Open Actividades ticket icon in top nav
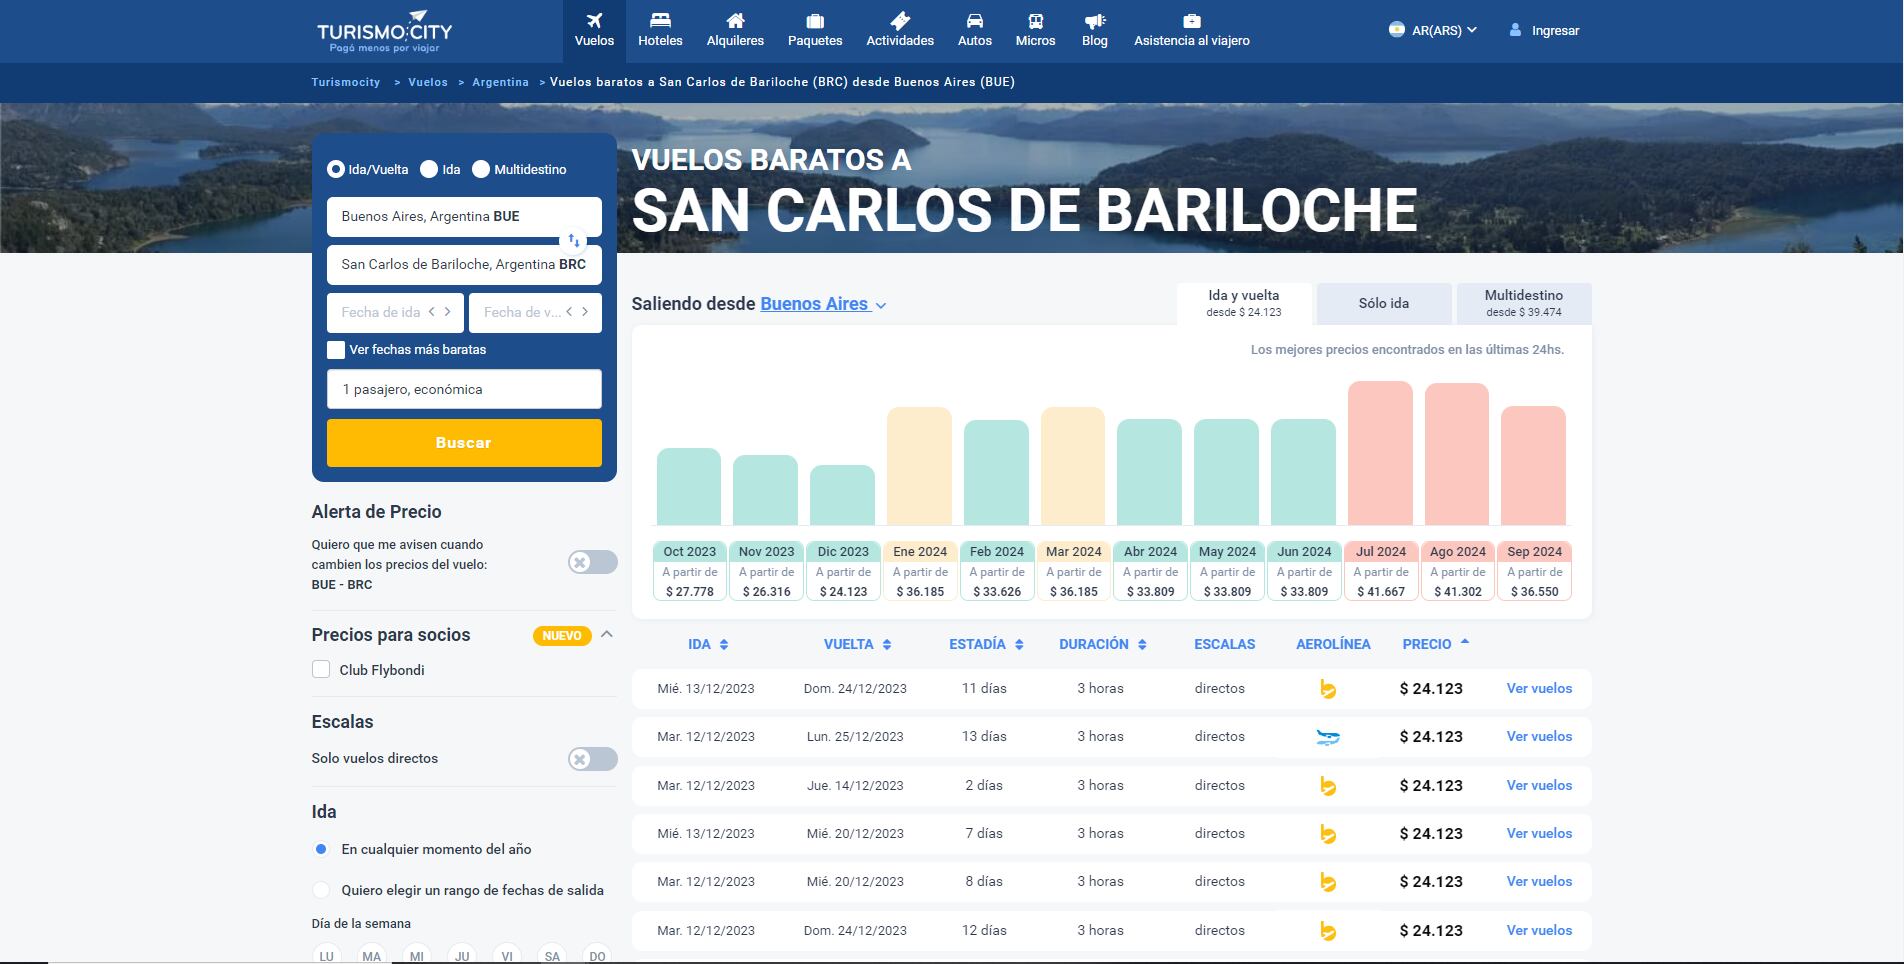Viewport: 1904px width, 964px height. point(900,20)
